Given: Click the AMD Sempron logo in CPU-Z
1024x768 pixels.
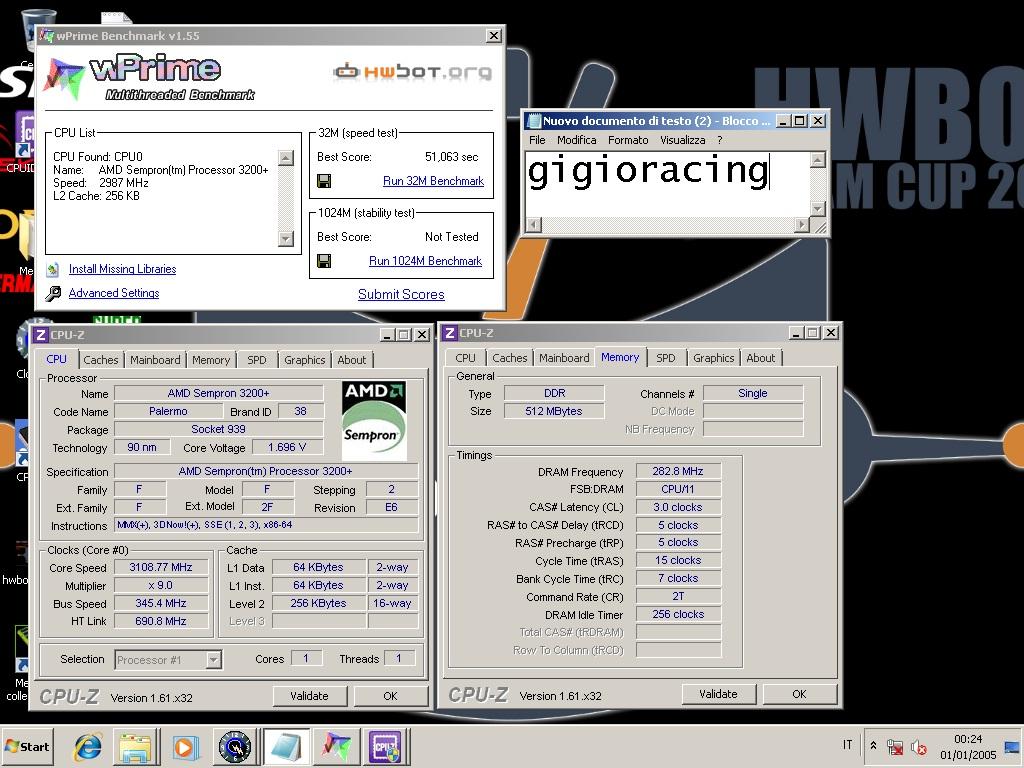Looking at the screenshot, I should coord(374,421).
